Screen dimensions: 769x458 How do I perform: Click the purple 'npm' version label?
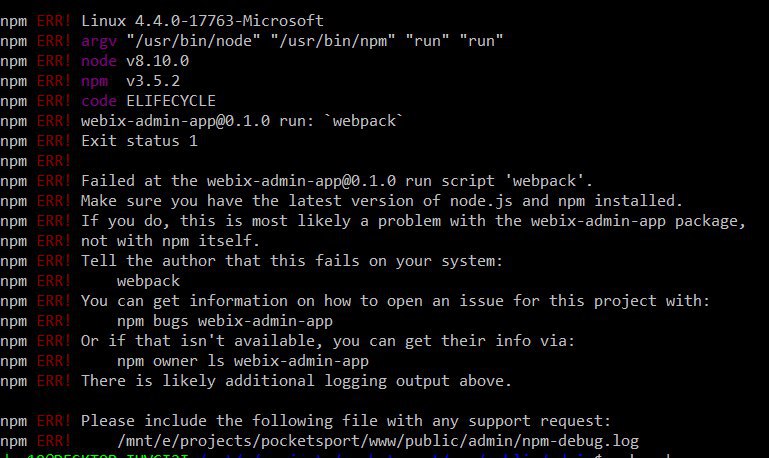pyautogui.click(x=94, y=81)
